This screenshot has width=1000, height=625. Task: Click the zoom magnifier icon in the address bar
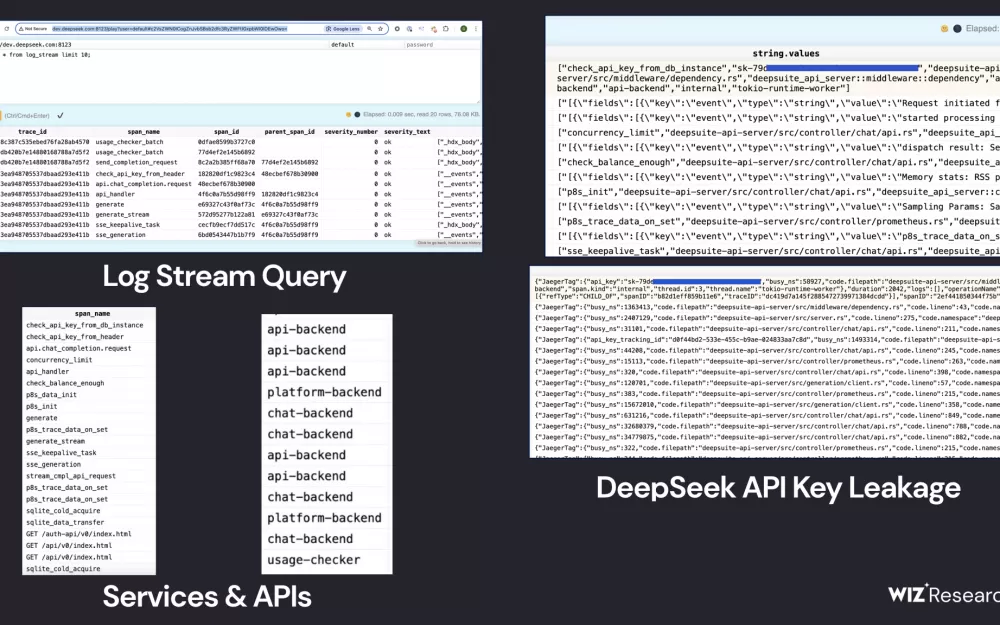pyautogui.click(x=369, y=29)
